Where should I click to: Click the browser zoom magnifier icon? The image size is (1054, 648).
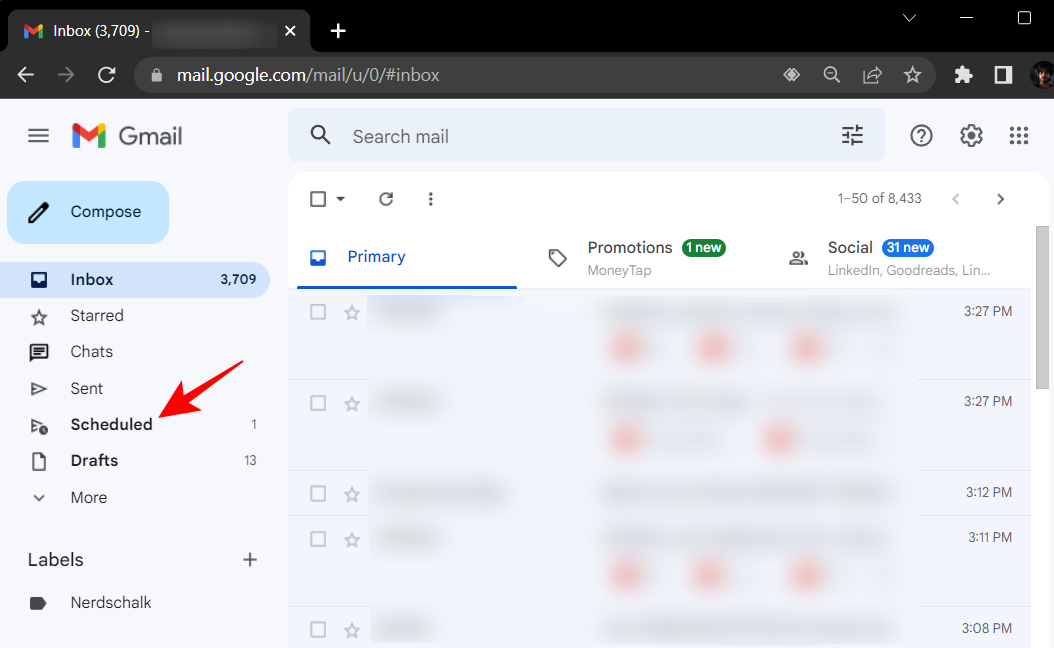(x=832, y=75)
